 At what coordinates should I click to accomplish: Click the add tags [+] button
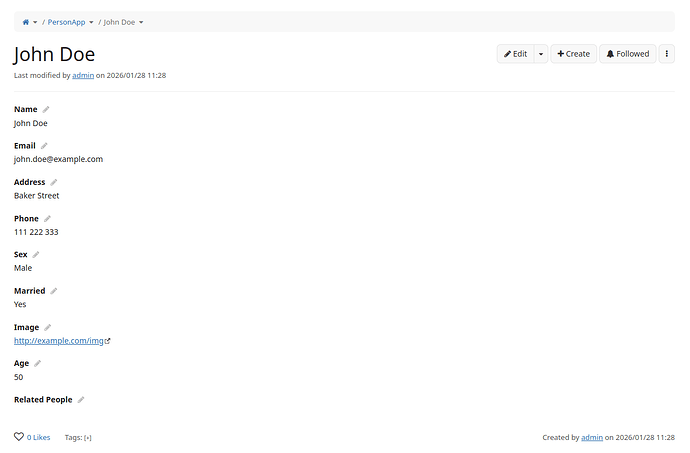[x=88, y=438]
